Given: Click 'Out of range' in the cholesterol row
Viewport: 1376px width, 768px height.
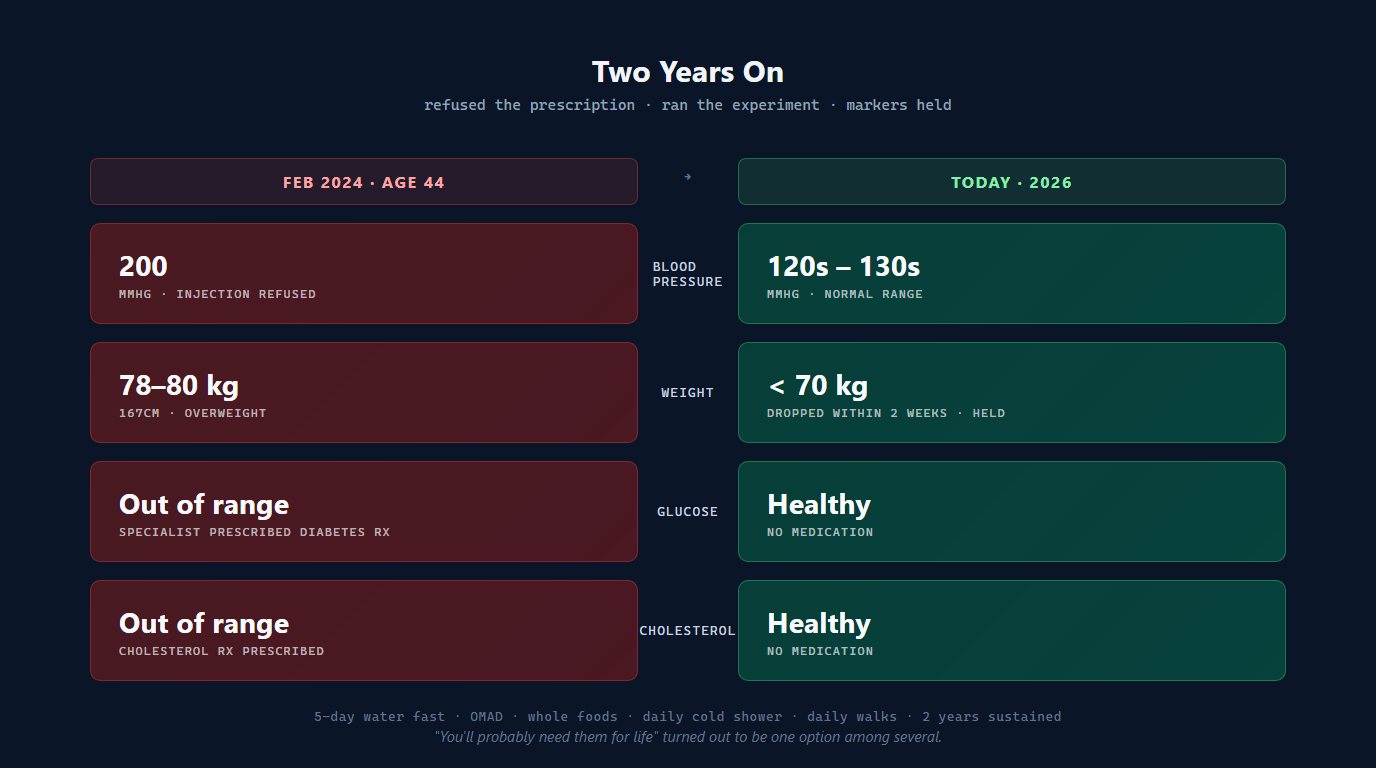Looking at the screenshot, I should 204,623.
